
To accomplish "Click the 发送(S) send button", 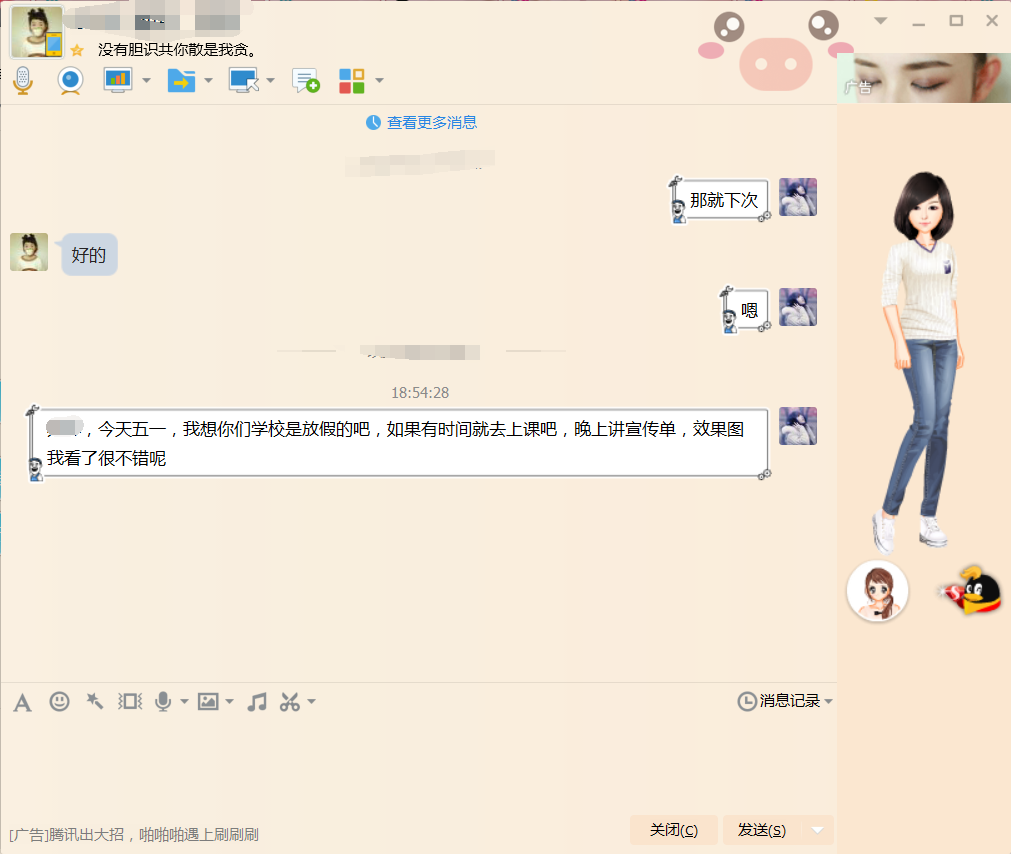I will click(x=762, y=830).
